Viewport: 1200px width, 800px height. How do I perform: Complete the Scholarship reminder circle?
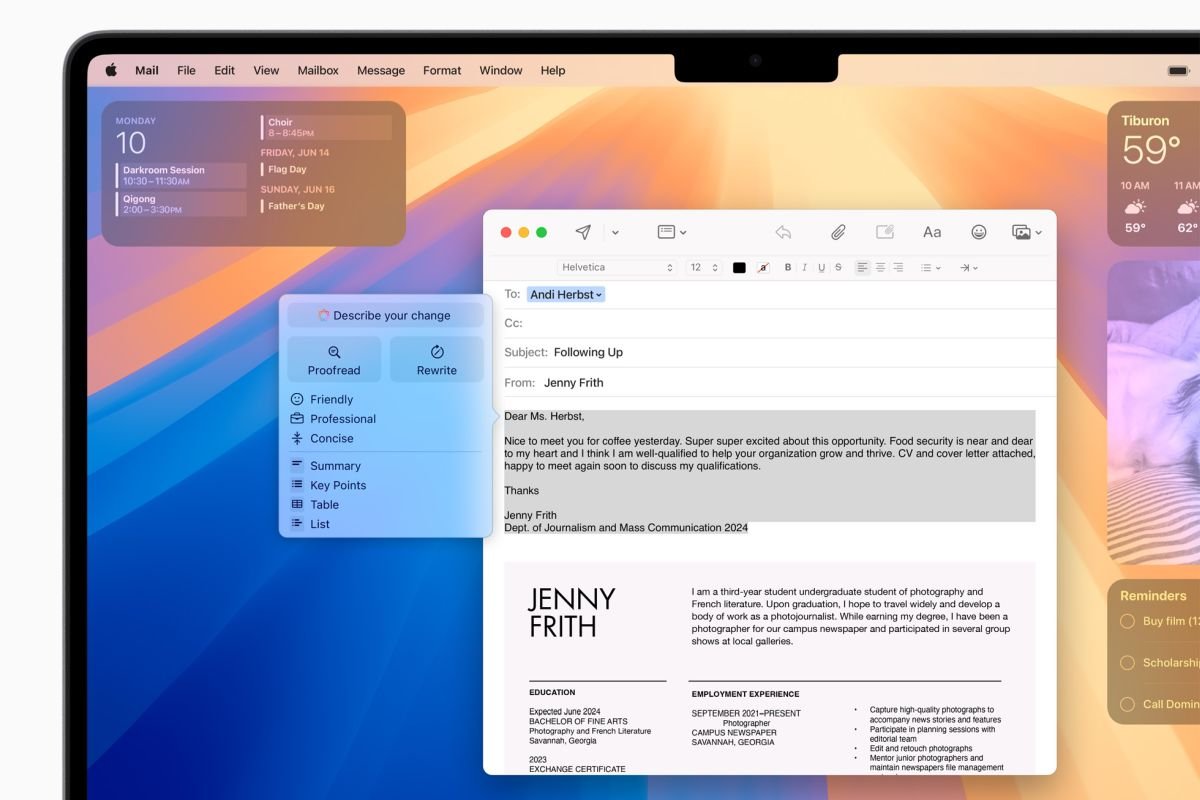pos(1127,662)
